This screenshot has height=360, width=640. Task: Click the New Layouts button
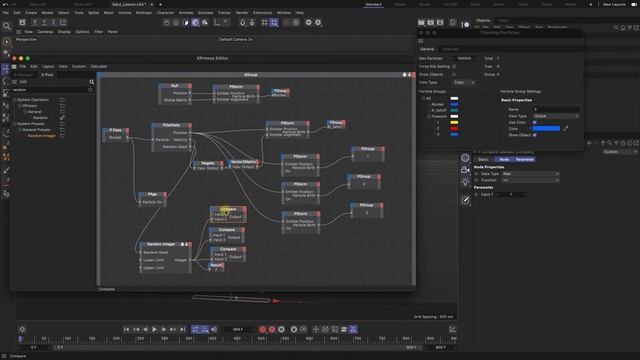pos(614,4)
